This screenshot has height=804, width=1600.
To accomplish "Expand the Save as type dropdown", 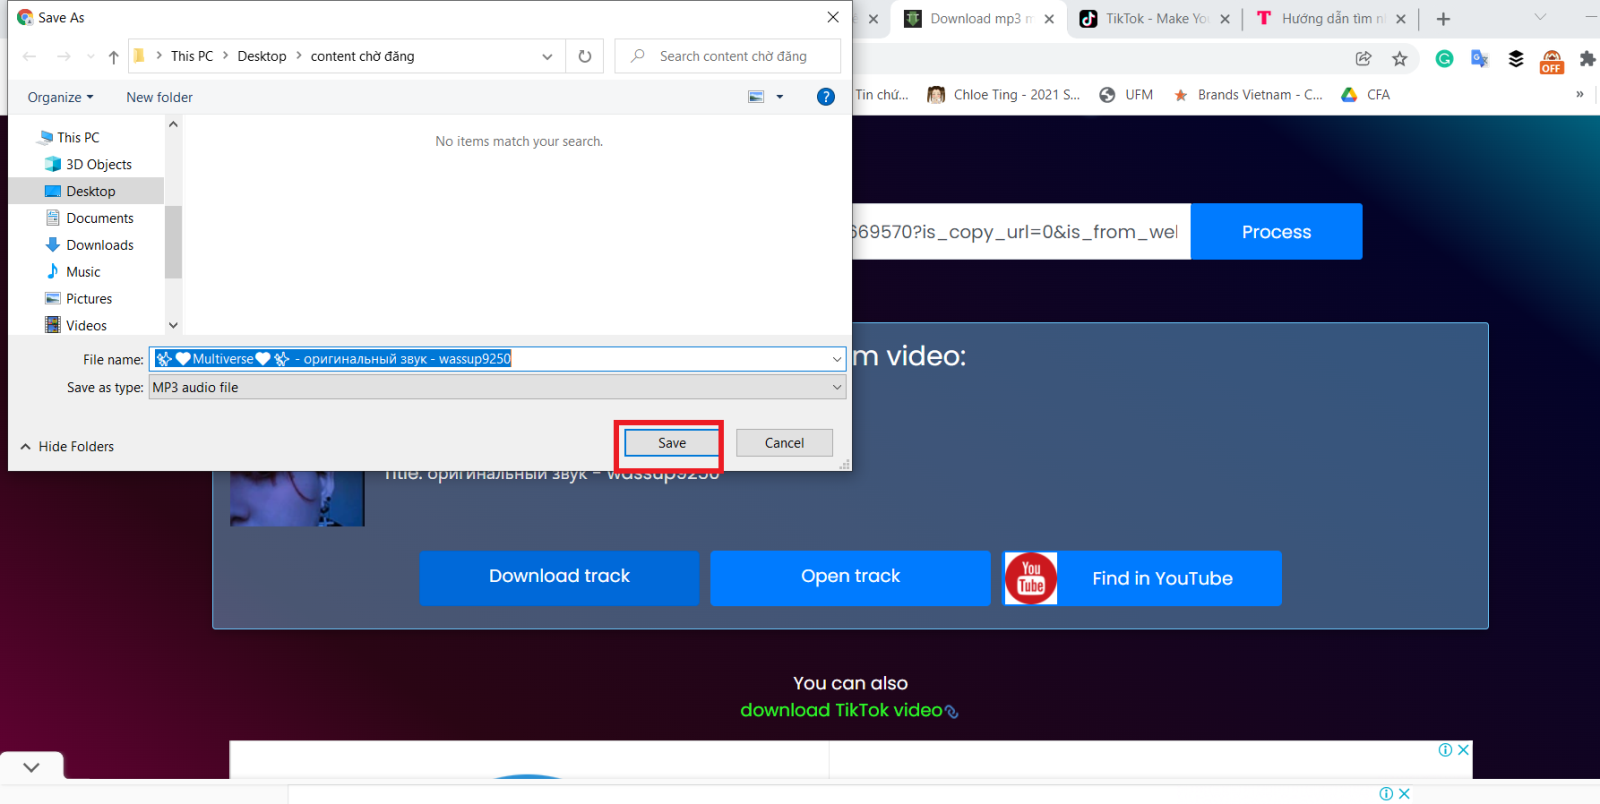I will (836, 388).
